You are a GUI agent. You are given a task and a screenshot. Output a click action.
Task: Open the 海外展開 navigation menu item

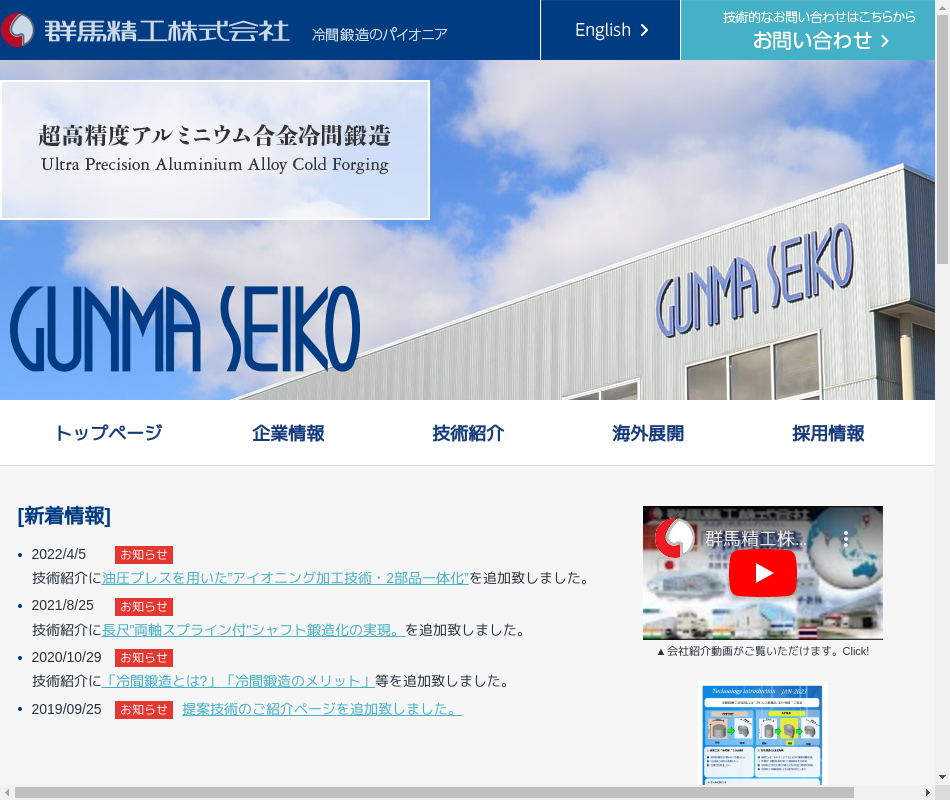[x=648, y=433]
